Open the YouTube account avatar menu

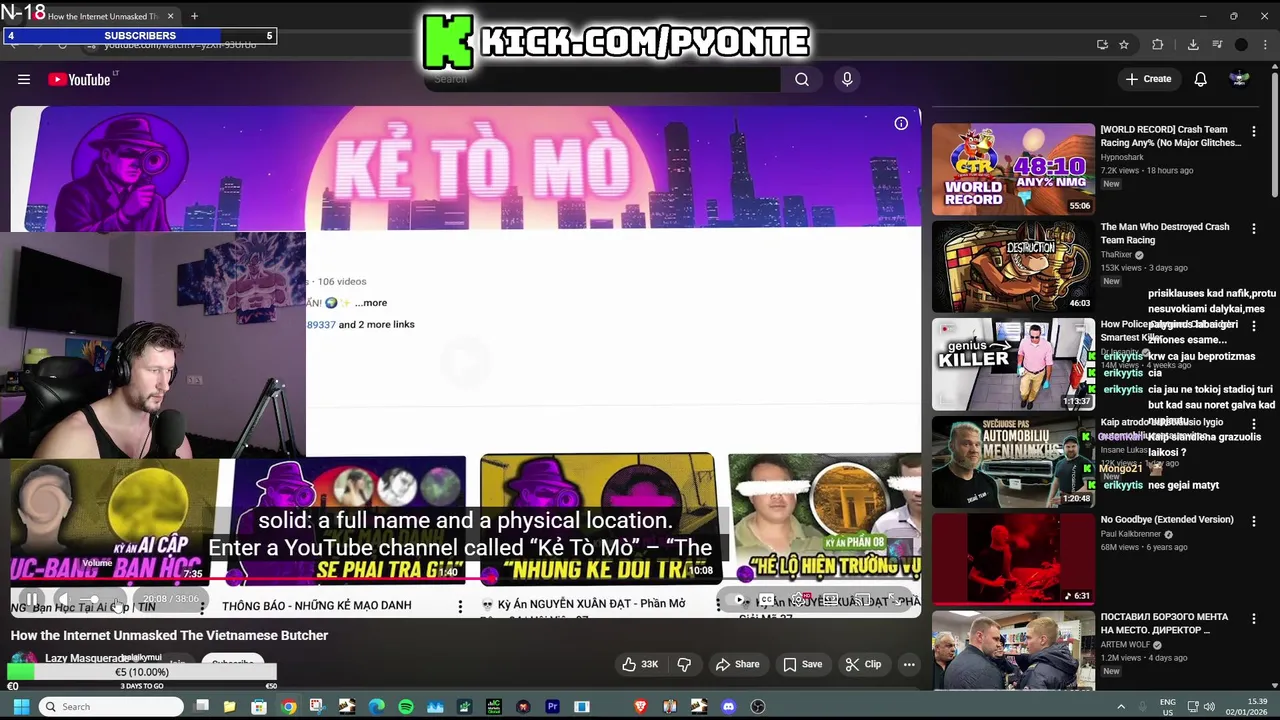1239,79
